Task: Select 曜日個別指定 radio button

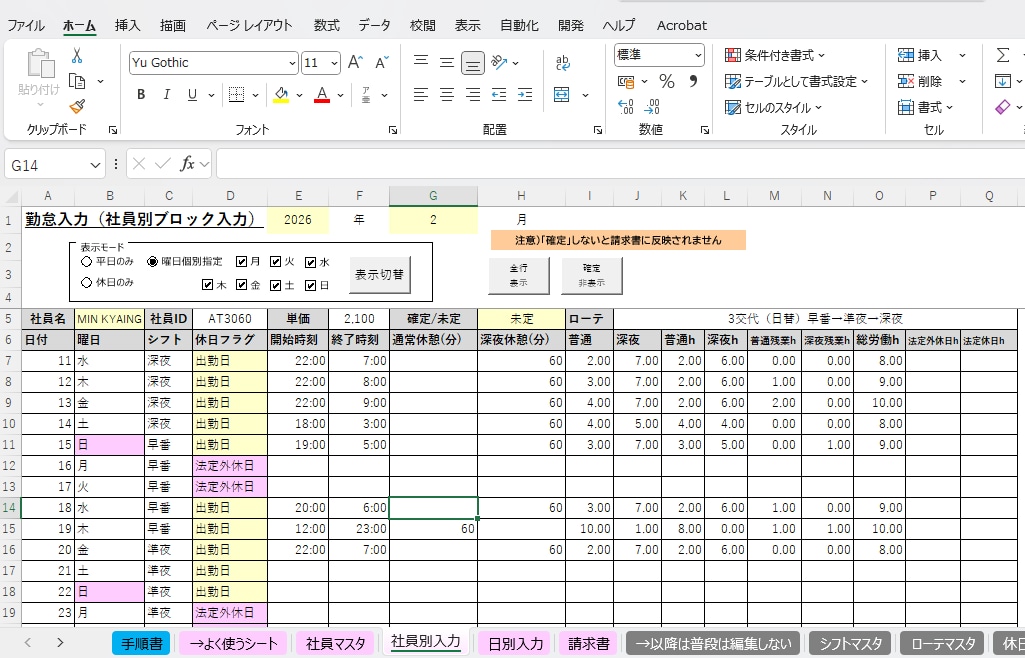Action: pos(152,261)
